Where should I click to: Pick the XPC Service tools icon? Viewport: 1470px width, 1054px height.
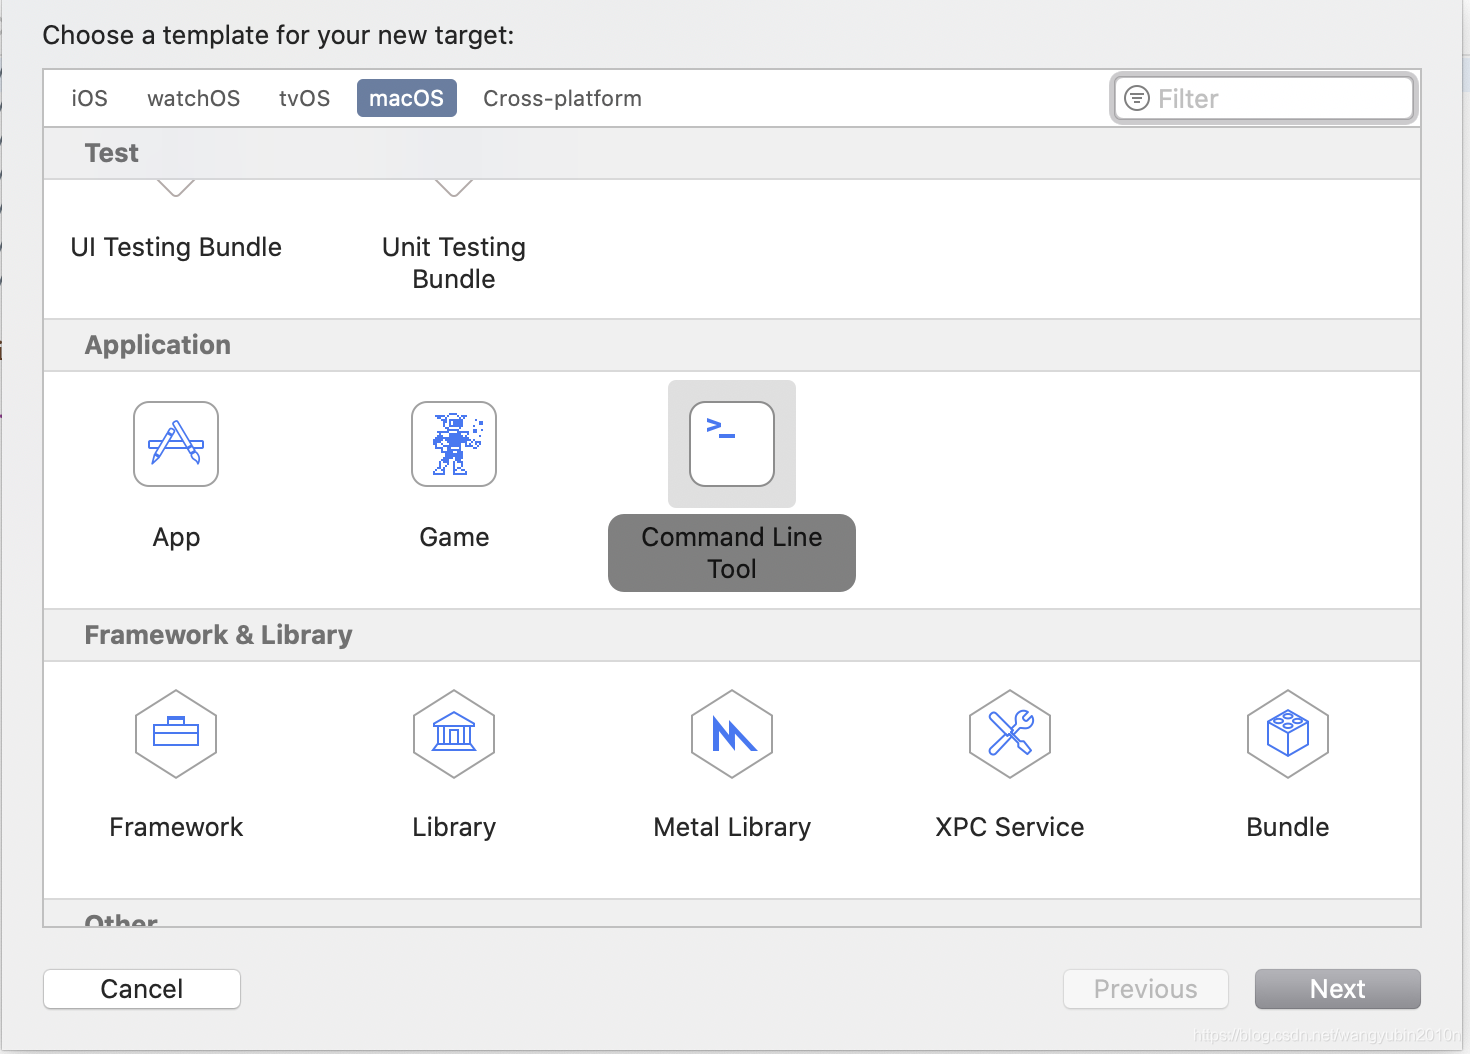[1010, 734]
